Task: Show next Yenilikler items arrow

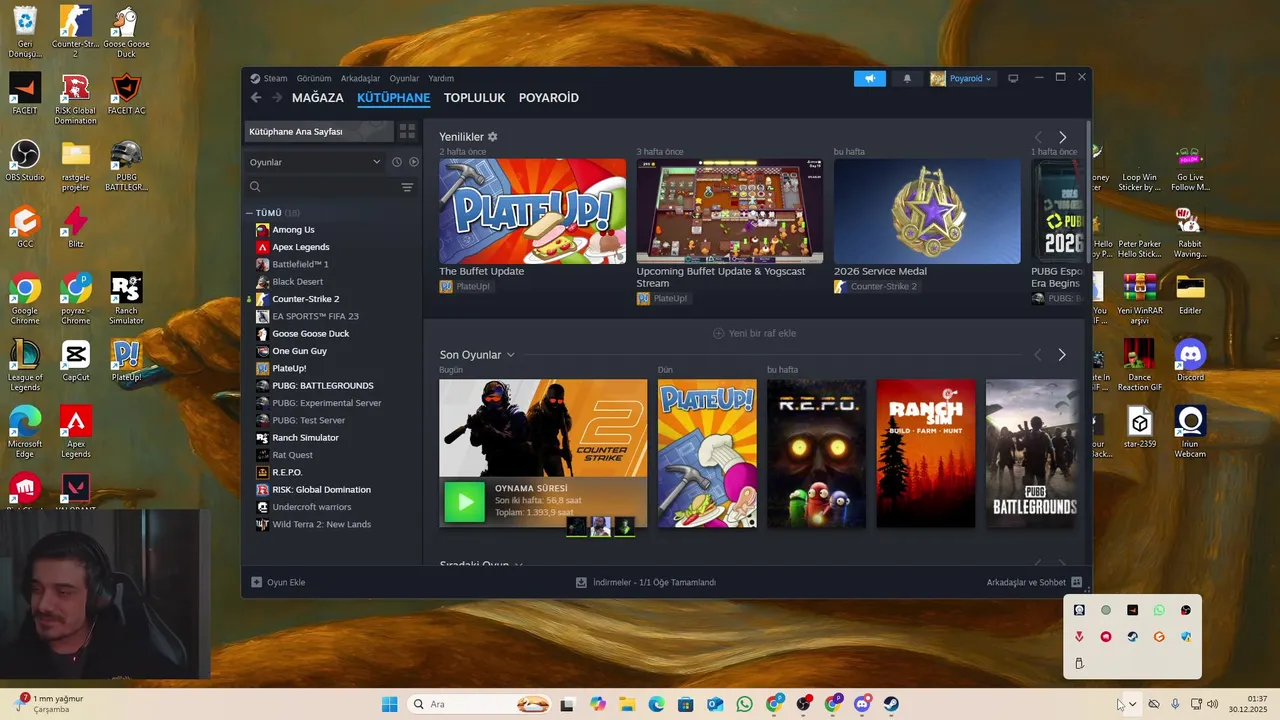Action: click(1062, 137)
